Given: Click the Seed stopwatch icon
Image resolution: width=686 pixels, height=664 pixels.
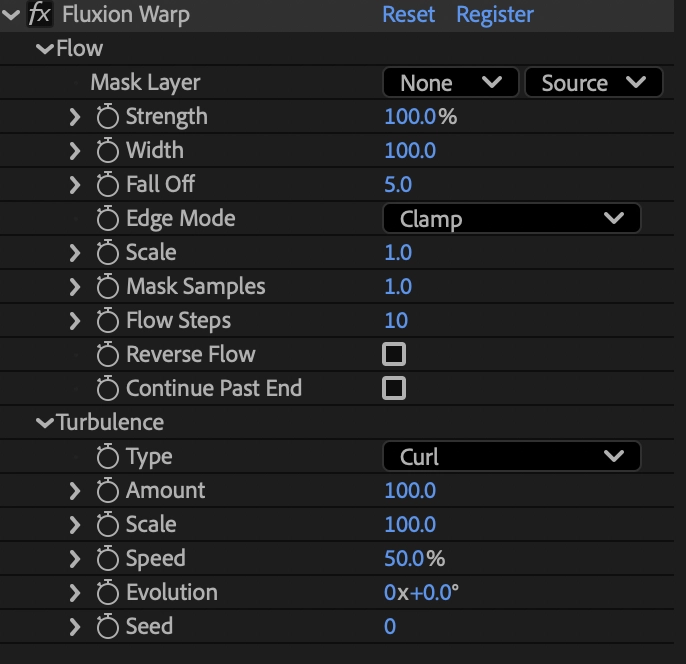Looking at the screenshot, I should (x=108, y=627).
